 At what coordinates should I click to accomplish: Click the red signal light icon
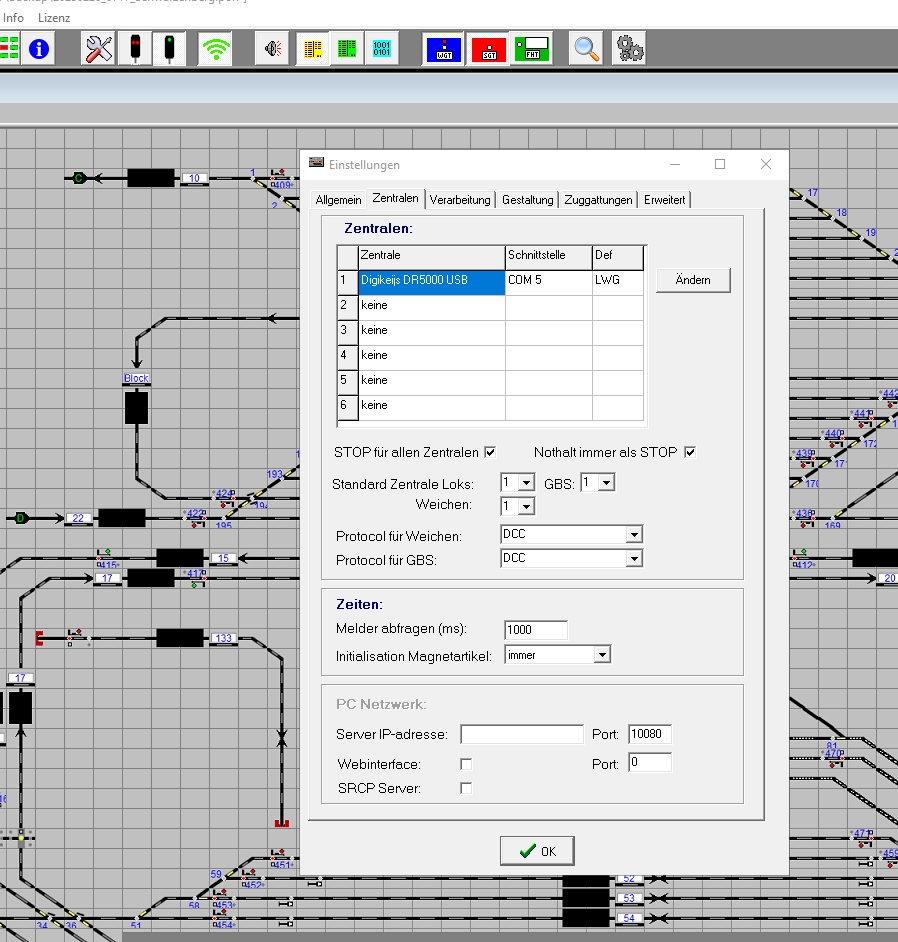click(x=134, y=49)
